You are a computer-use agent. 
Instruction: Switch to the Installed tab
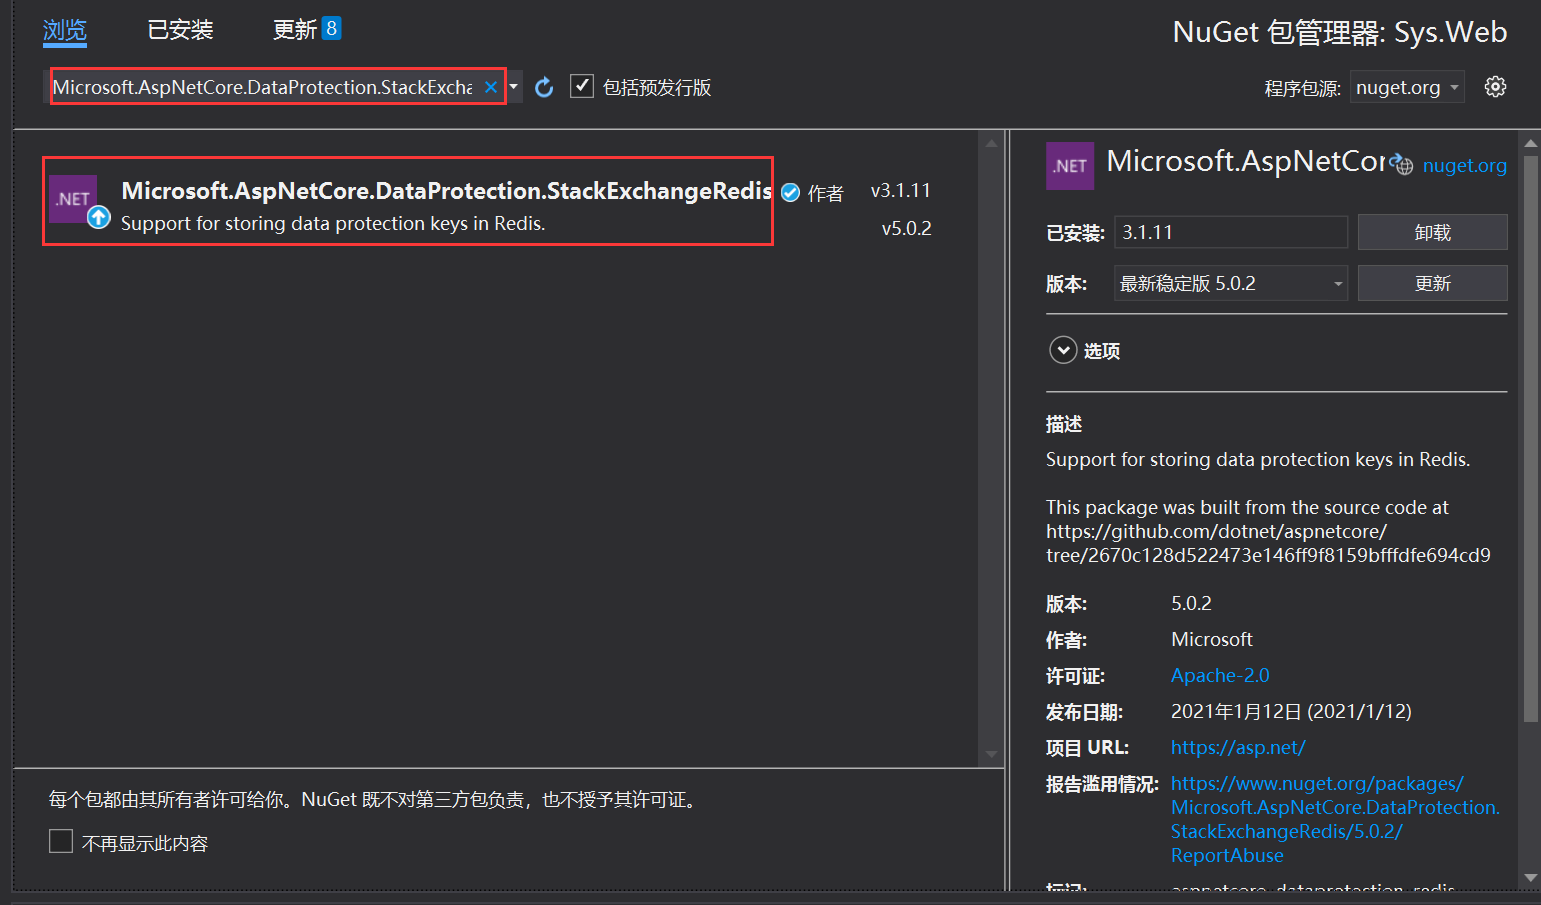click(x=181, y=30)
